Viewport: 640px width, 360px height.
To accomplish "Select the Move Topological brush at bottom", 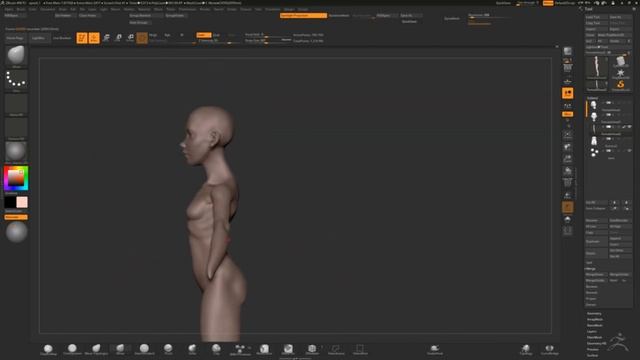I will click(96, 349).
